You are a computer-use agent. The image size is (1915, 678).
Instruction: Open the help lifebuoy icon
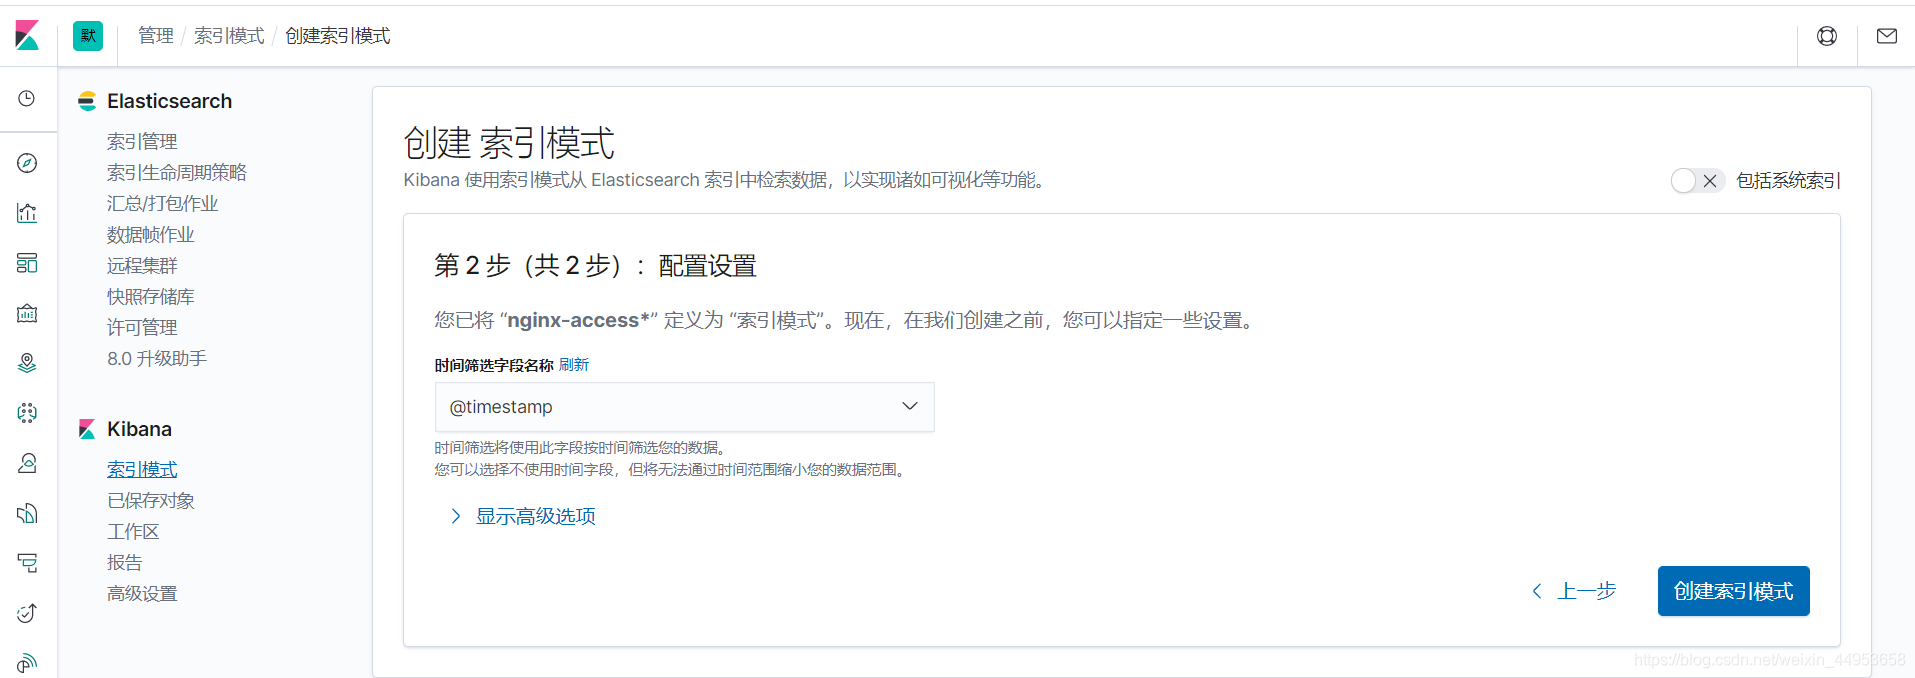1827,36
